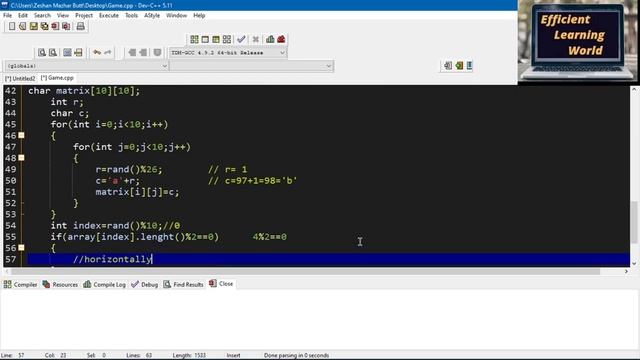Open the View menu
This screenshot has height=360, width=640.
point(62,16)
